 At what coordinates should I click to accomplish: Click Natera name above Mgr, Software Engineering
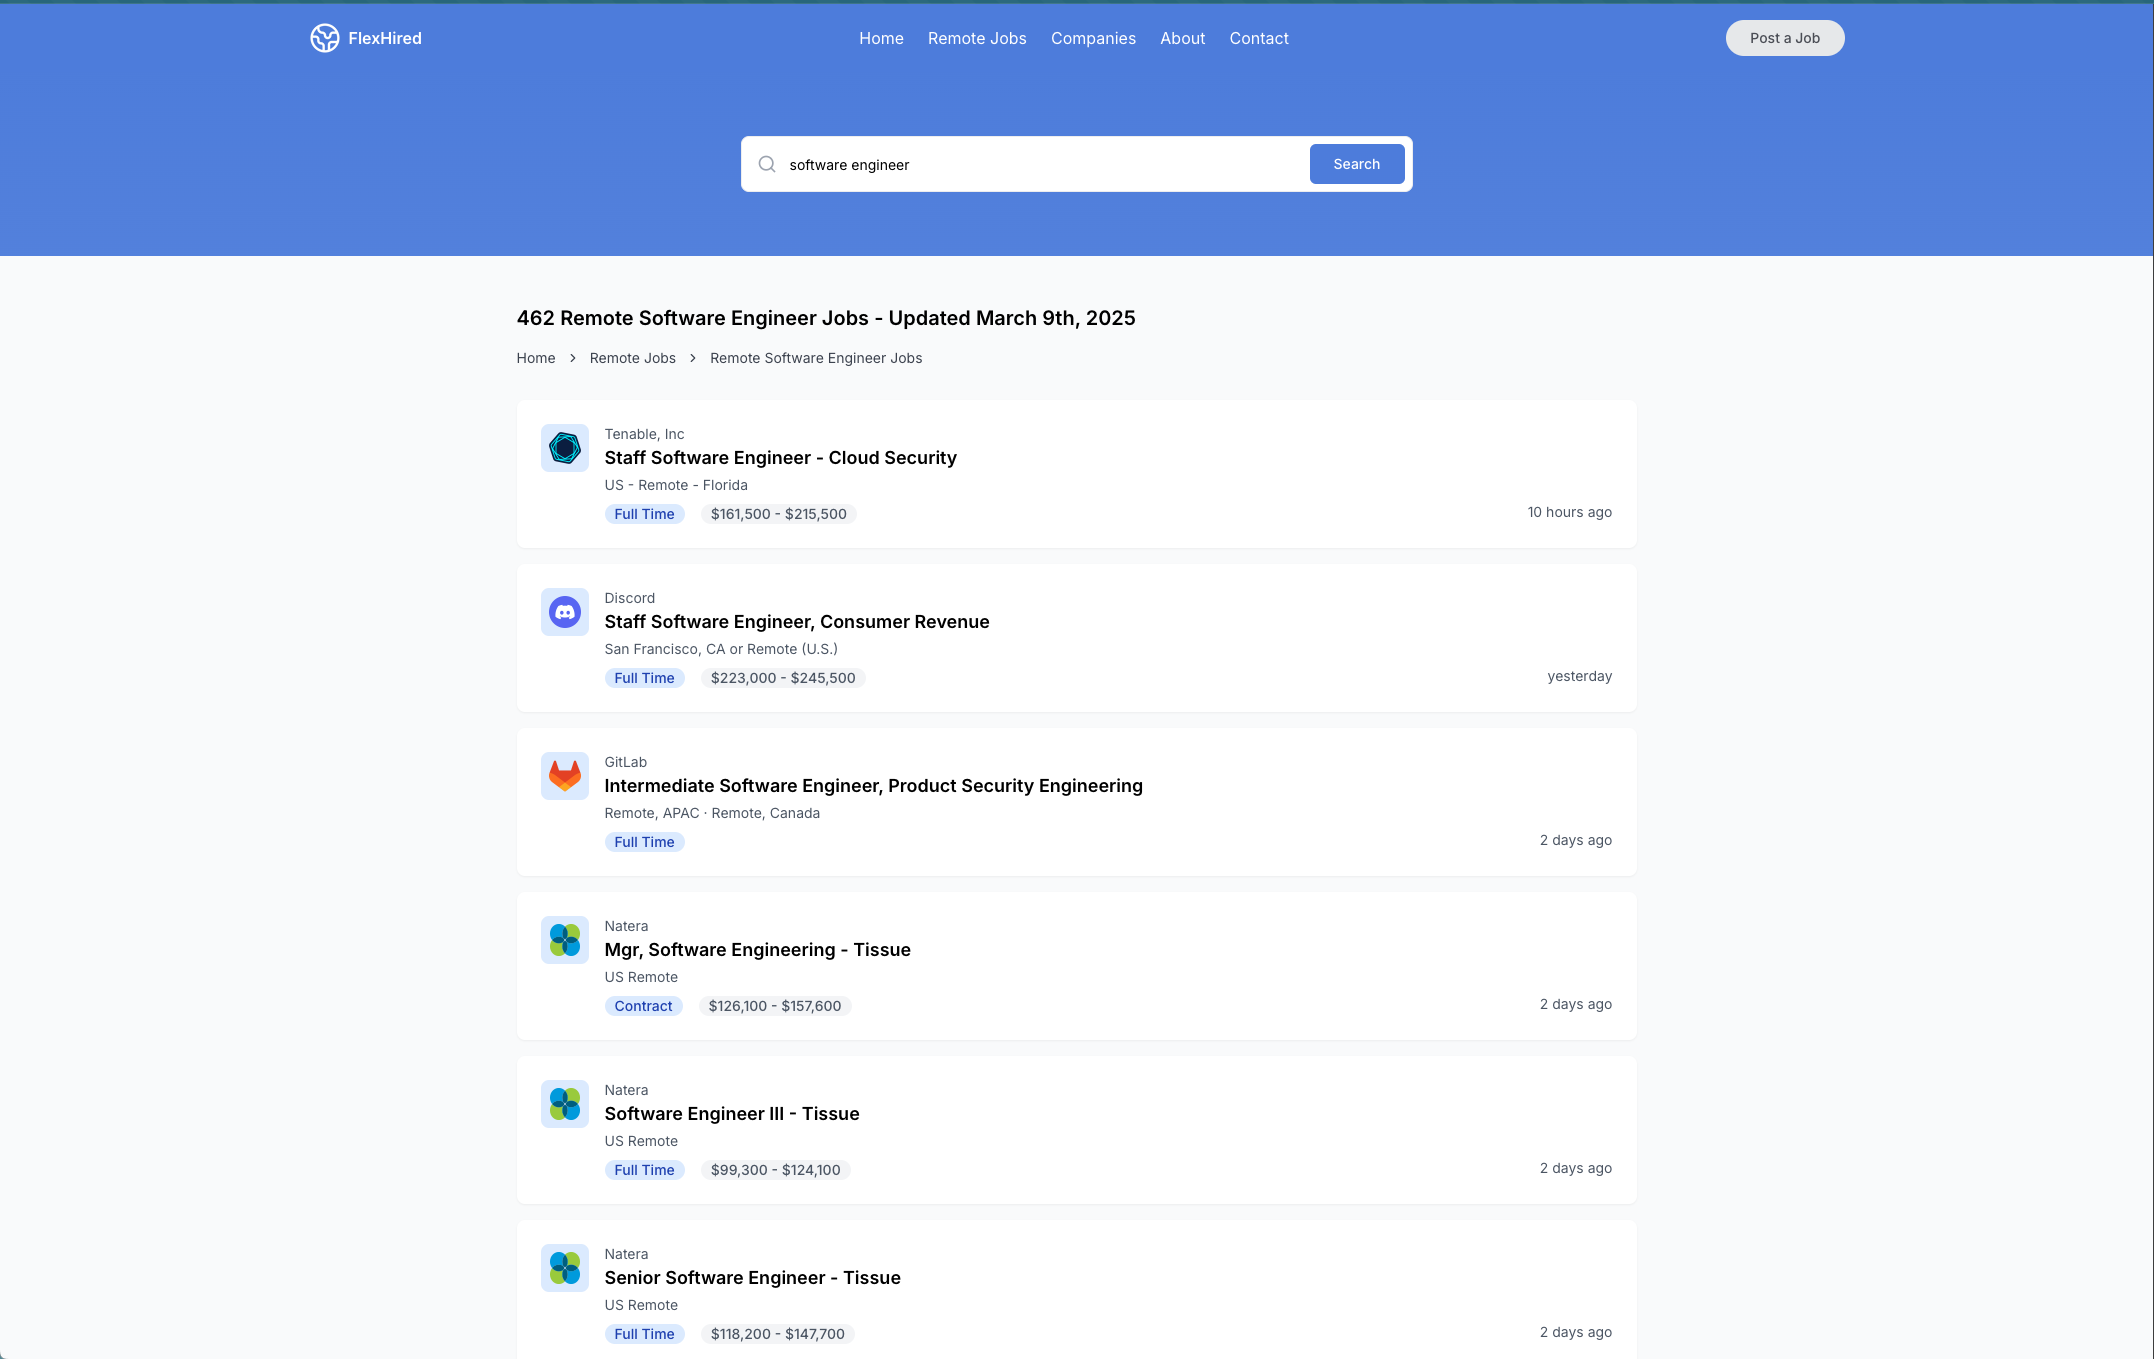click(x=627, y=926)
